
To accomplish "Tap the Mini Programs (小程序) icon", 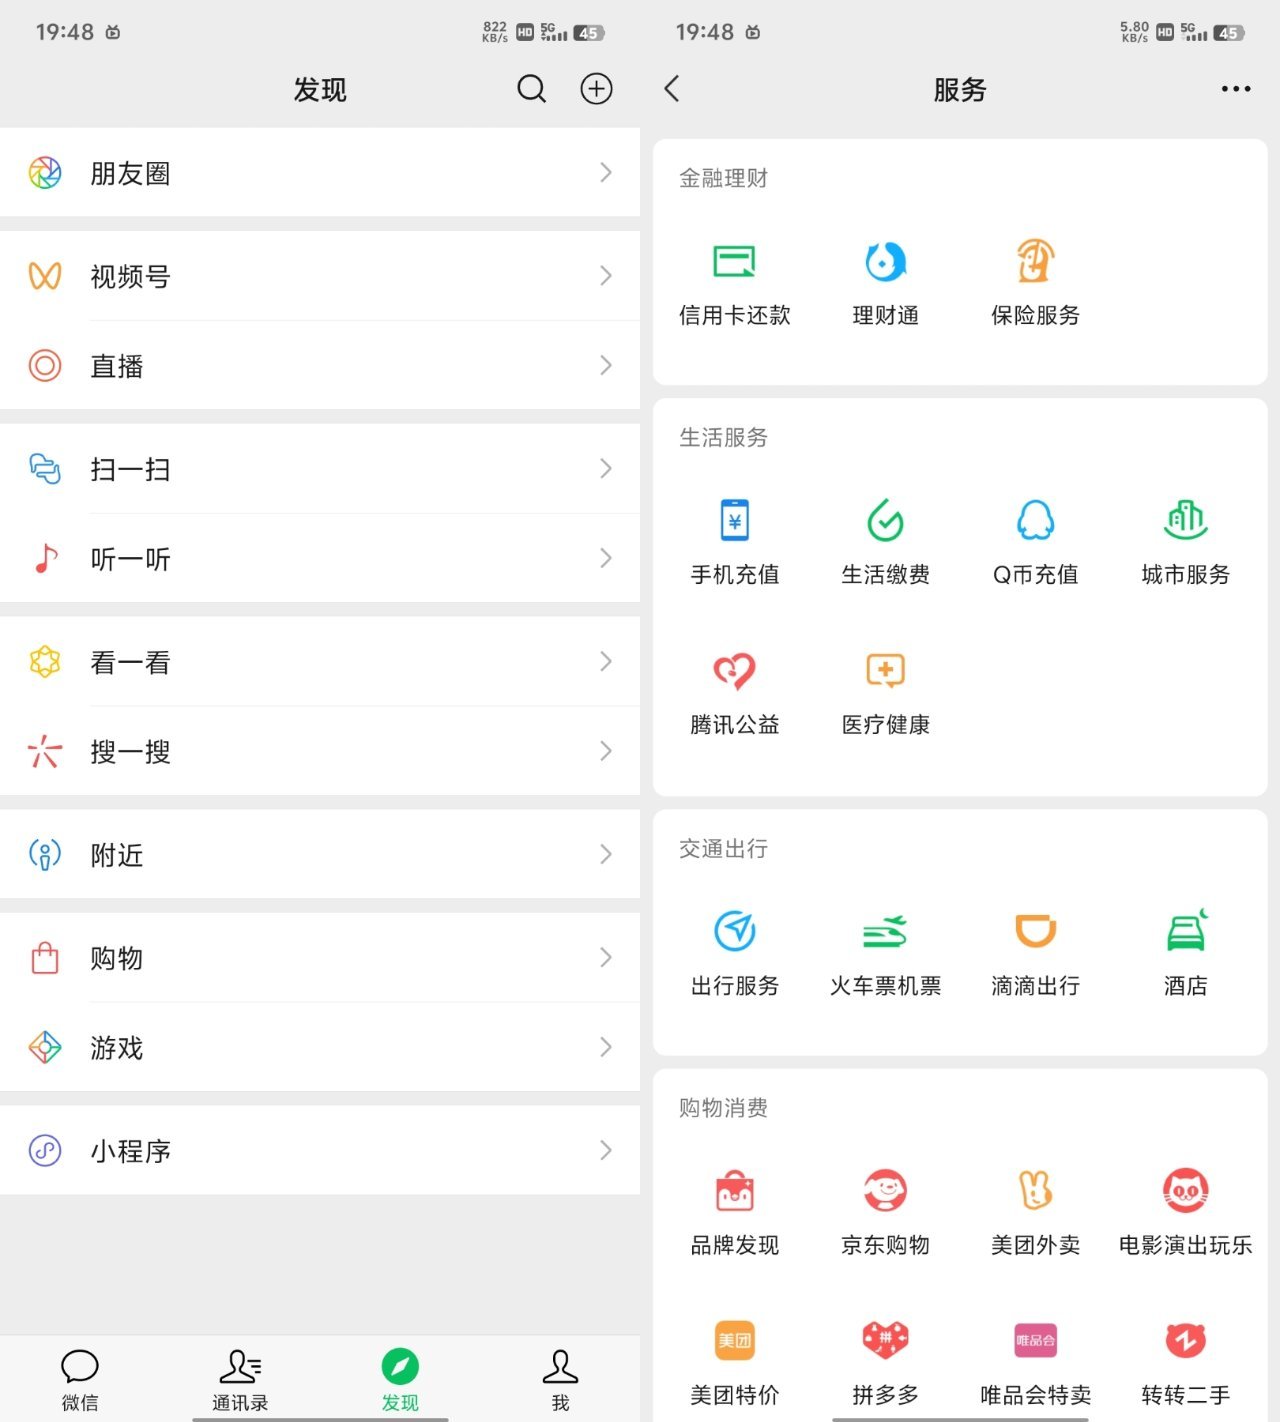I will [45, 1151].
